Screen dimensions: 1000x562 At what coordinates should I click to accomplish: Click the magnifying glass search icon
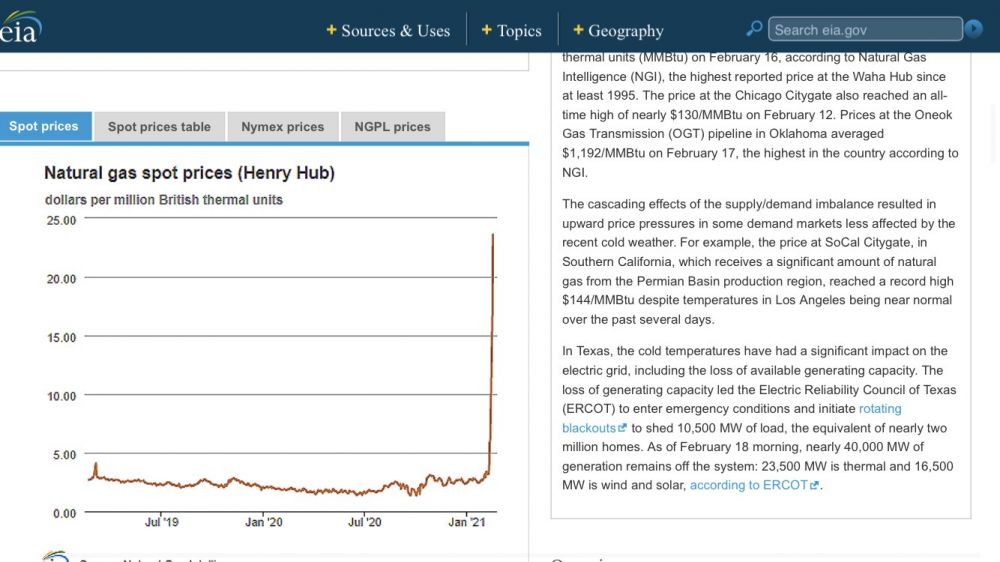click(755, 29)
